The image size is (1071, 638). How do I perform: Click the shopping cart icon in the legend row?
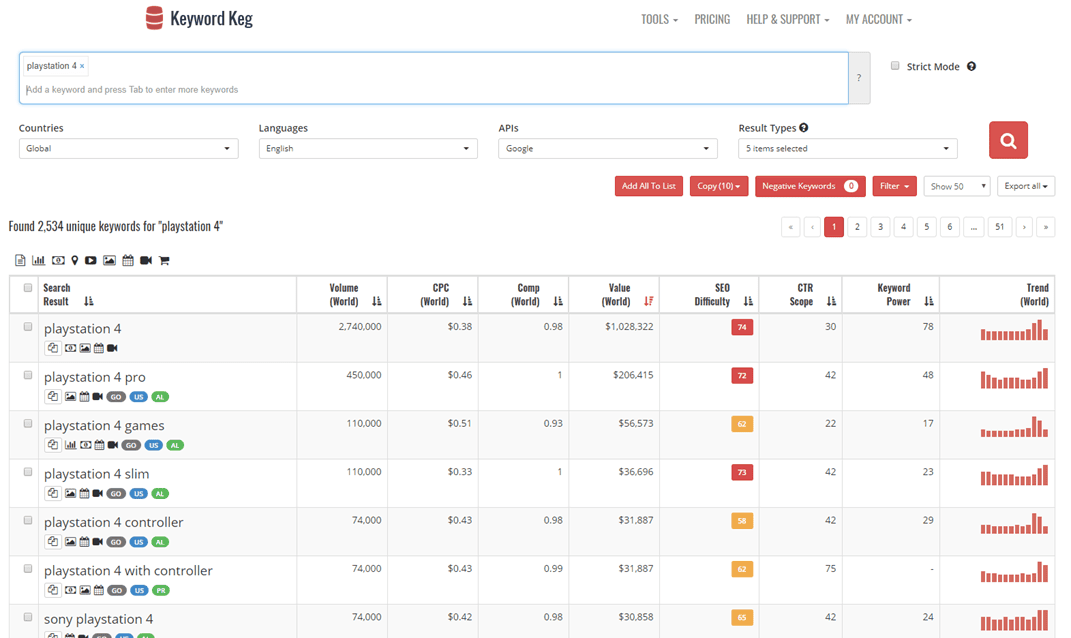(x=164, y=260)
